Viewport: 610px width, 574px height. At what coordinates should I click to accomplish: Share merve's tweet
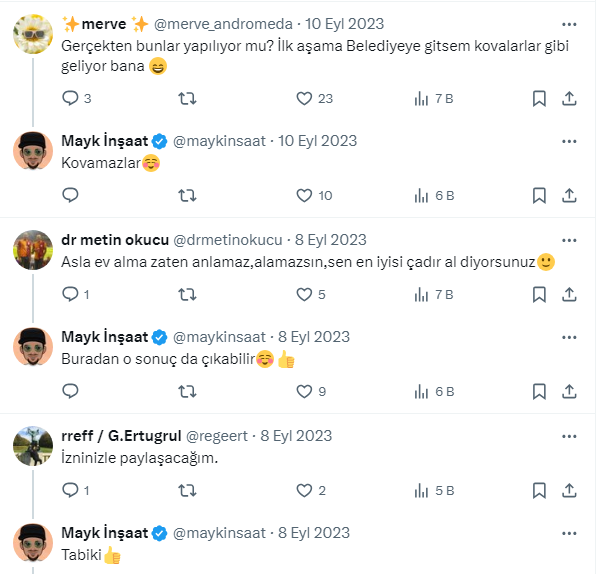point(569,98)
